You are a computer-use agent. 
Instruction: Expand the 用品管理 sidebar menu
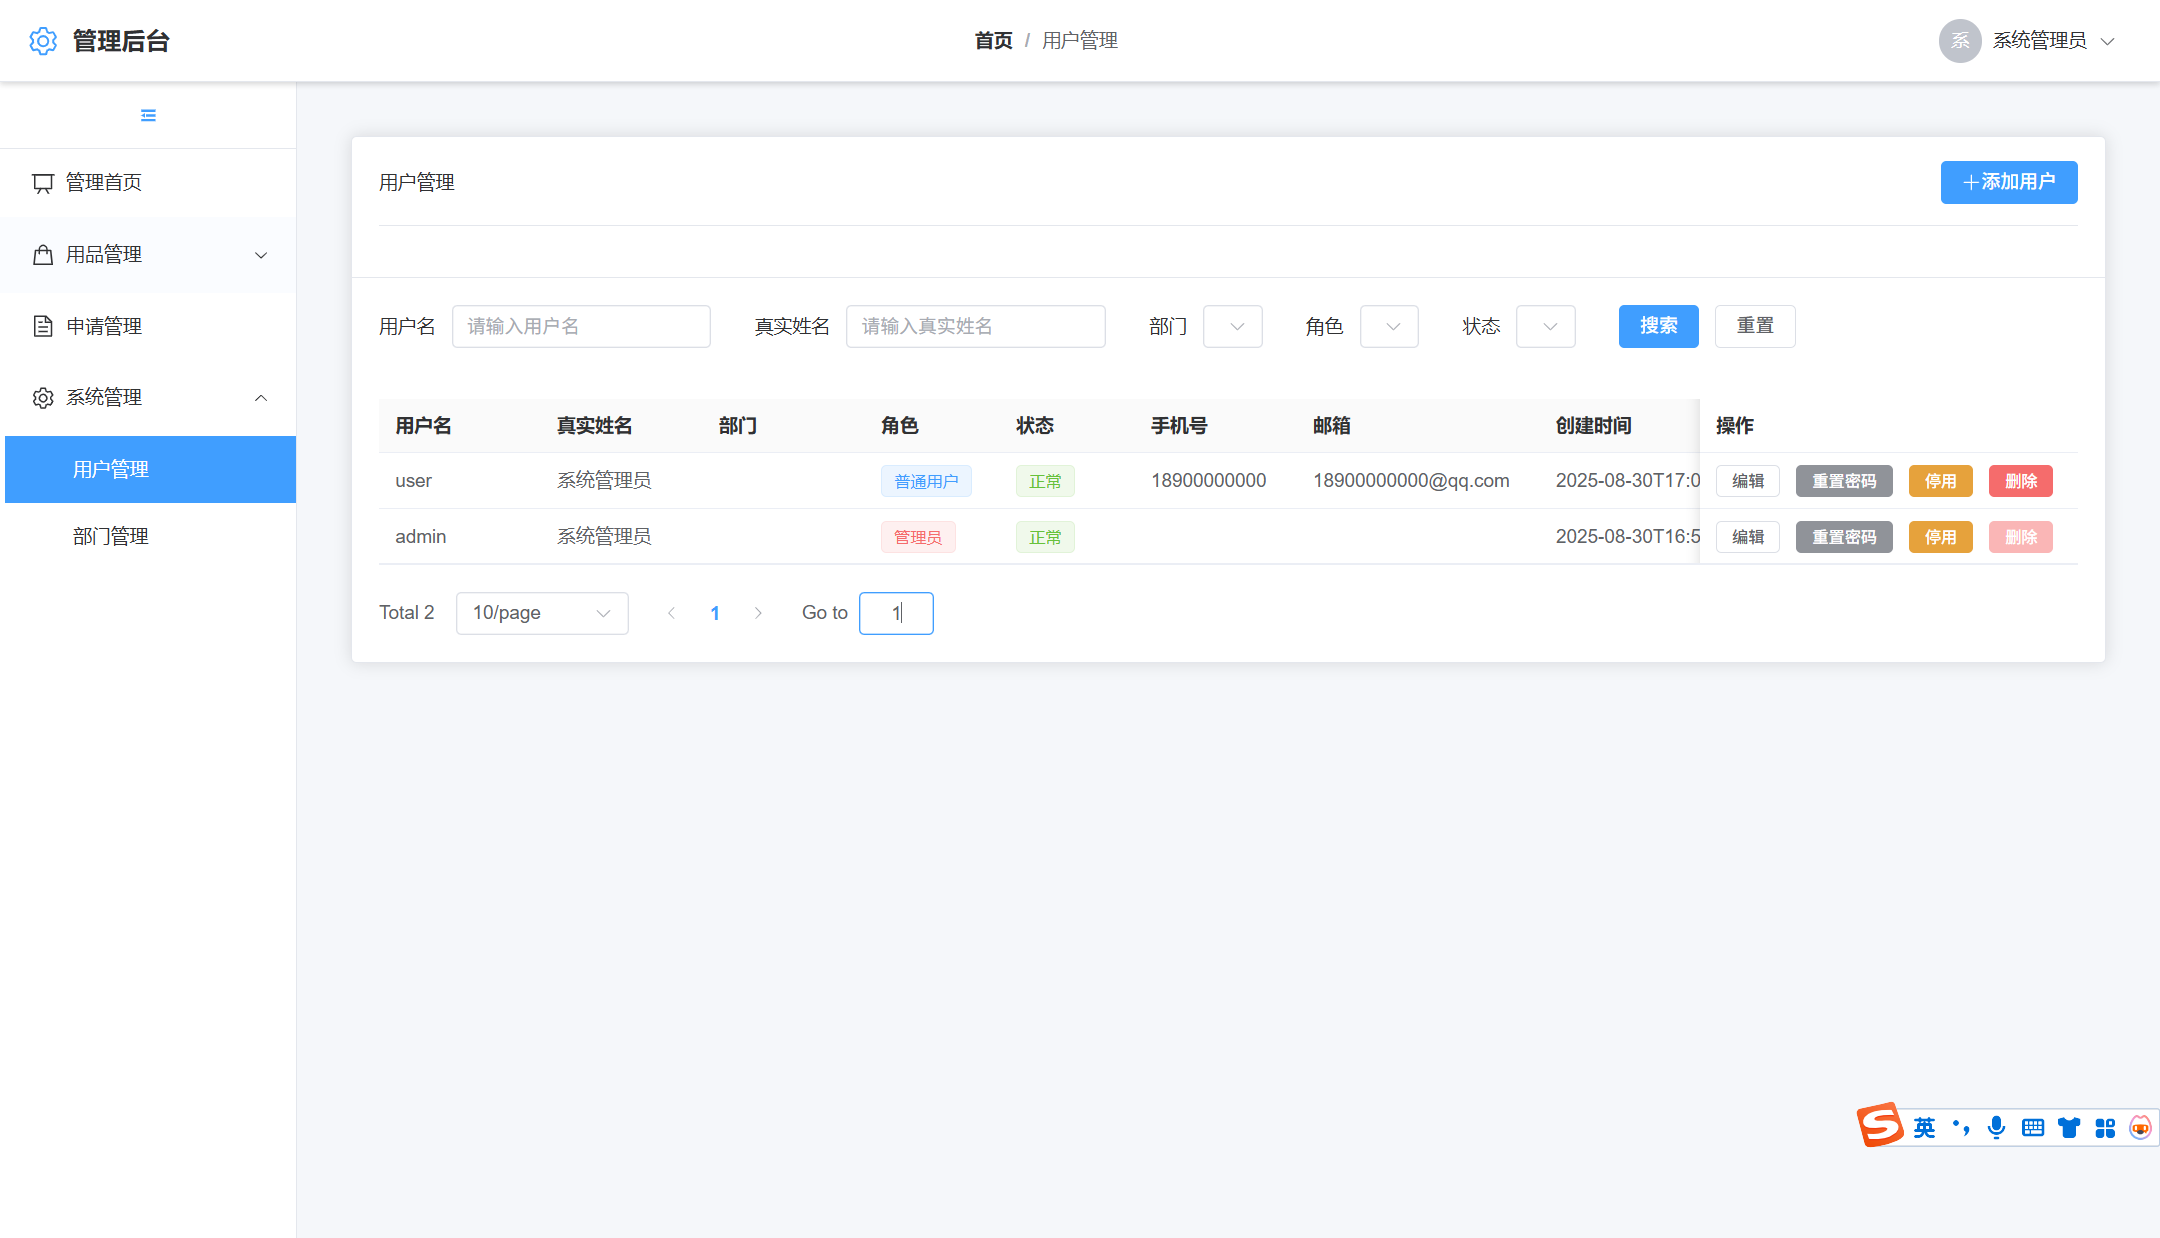click(x=148, y=255)
